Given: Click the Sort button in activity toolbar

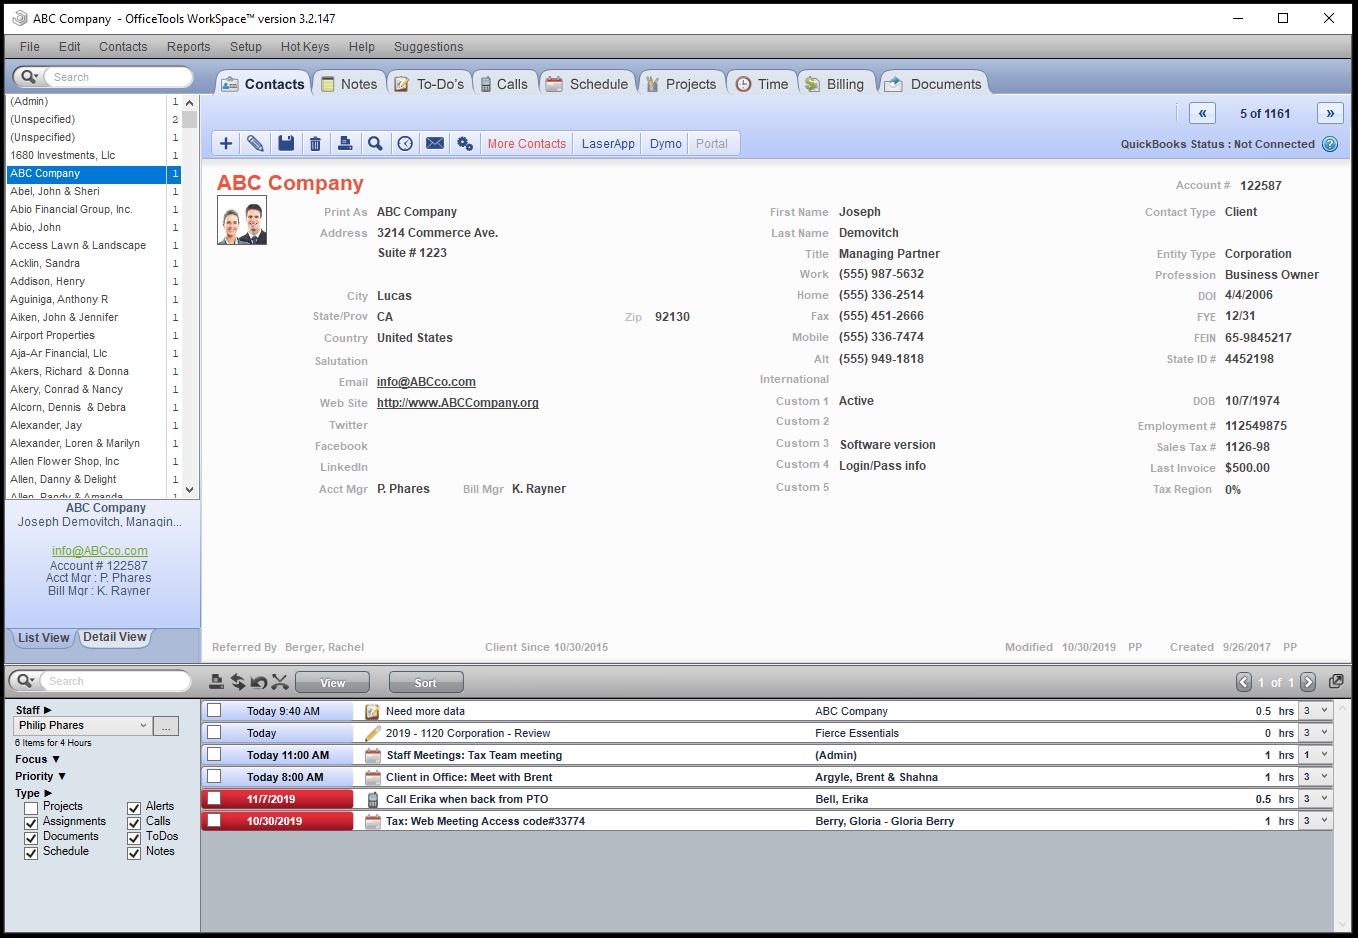Looking at the screenshot, I should 426,683.
